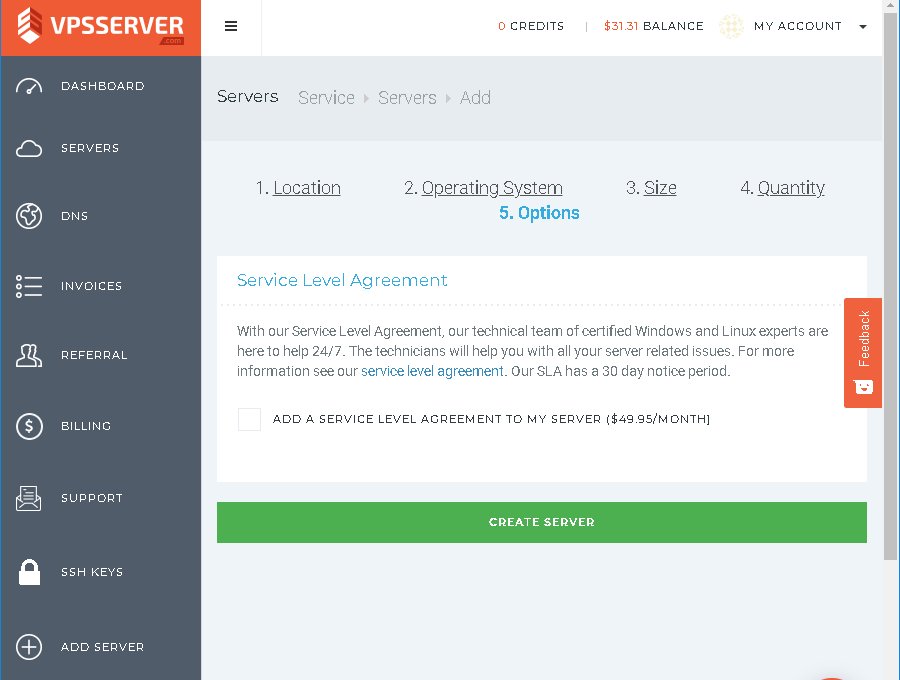Click the VPSServer logo
This screenshot has width=900, height=680.
(x=100, y=26)
